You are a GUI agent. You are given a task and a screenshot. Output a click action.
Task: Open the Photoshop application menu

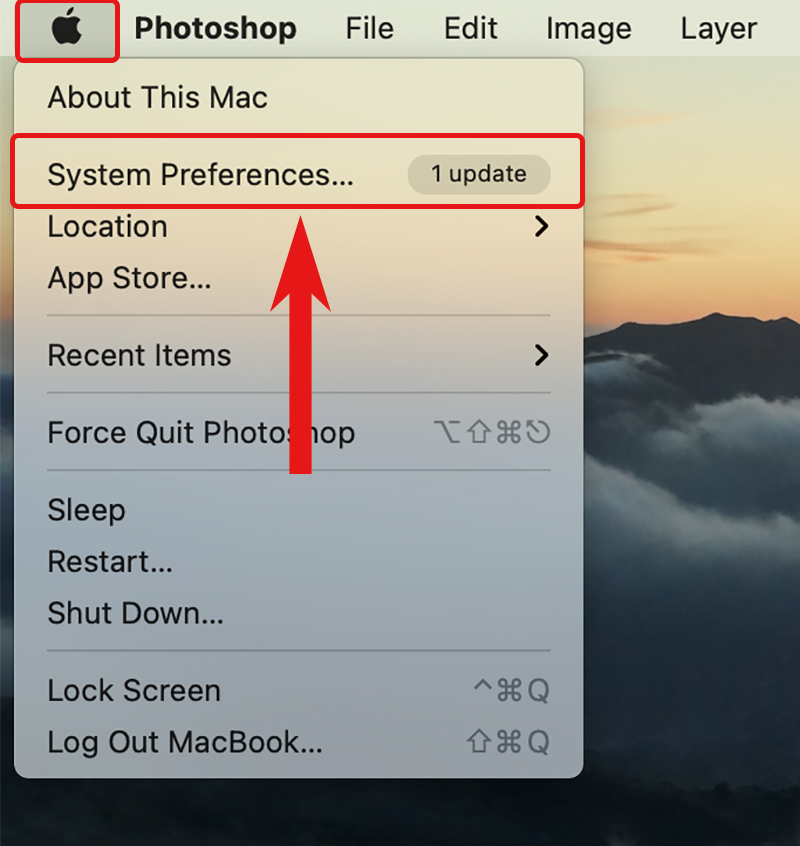tap(215, 29)
